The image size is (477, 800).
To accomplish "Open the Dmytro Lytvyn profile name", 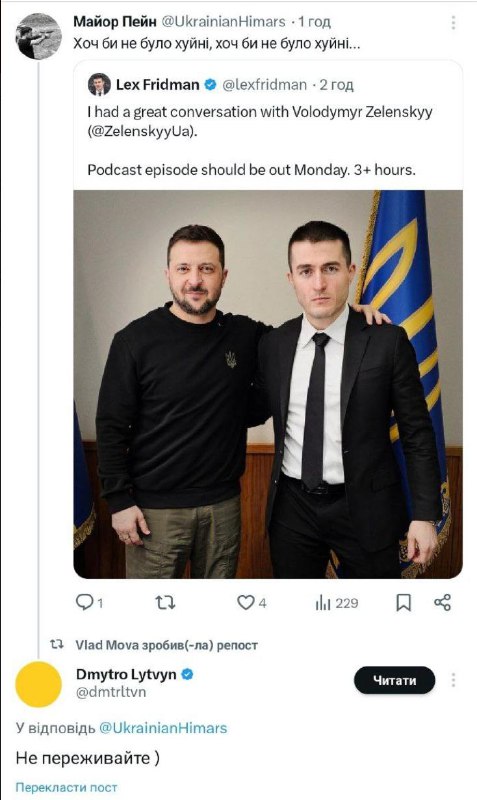I will tap(127, 674).
